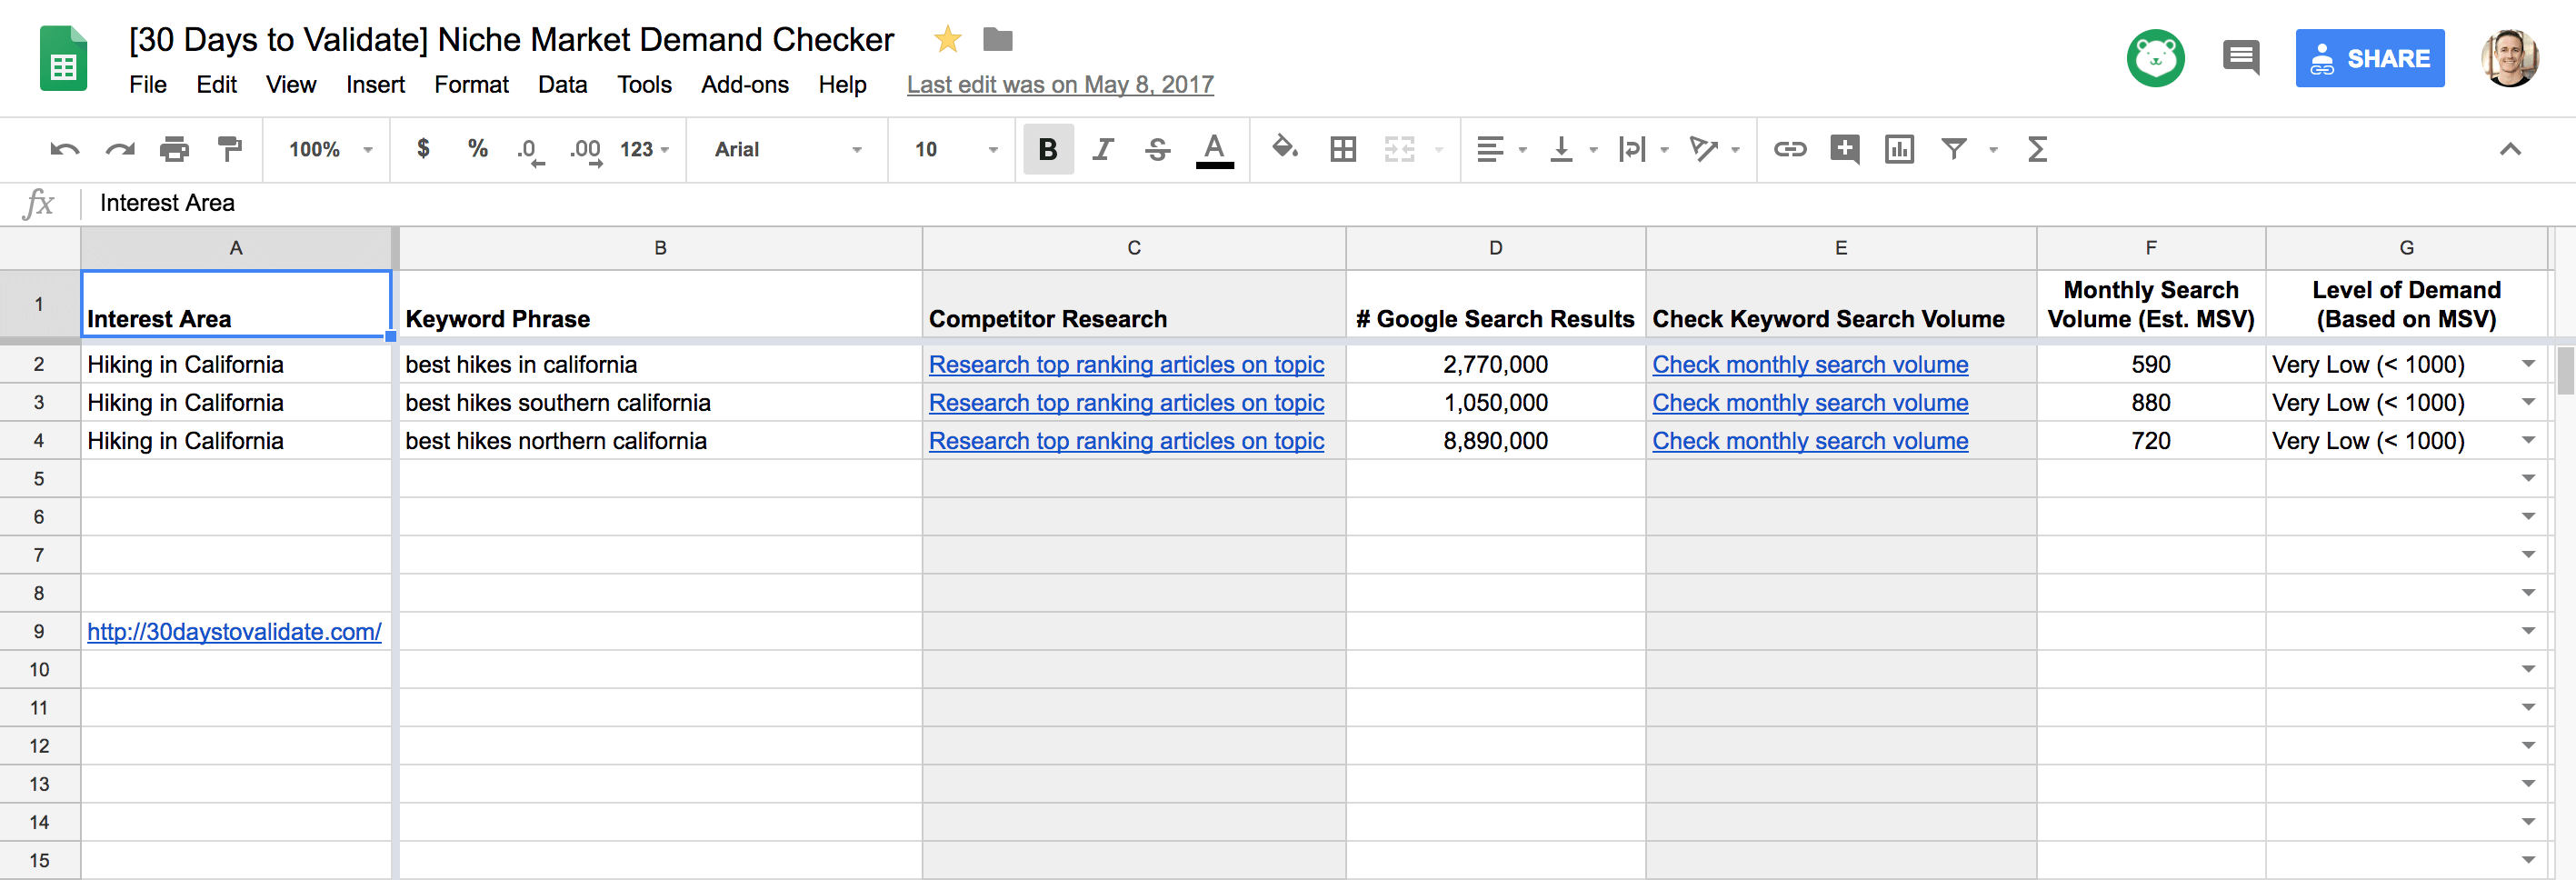Viewport: 2576px width, 880px height.
Task: Follow the http://30daystovalidate.com/ link
Action: (x=234, y=631)
